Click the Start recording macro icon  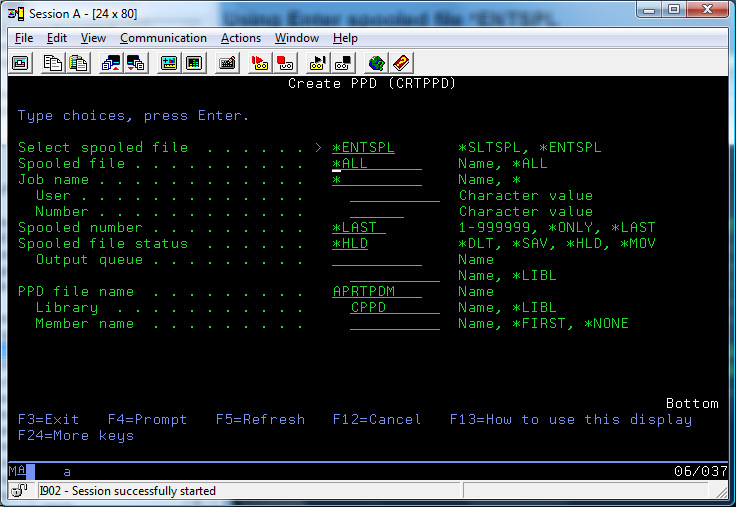tap(260, 63)
